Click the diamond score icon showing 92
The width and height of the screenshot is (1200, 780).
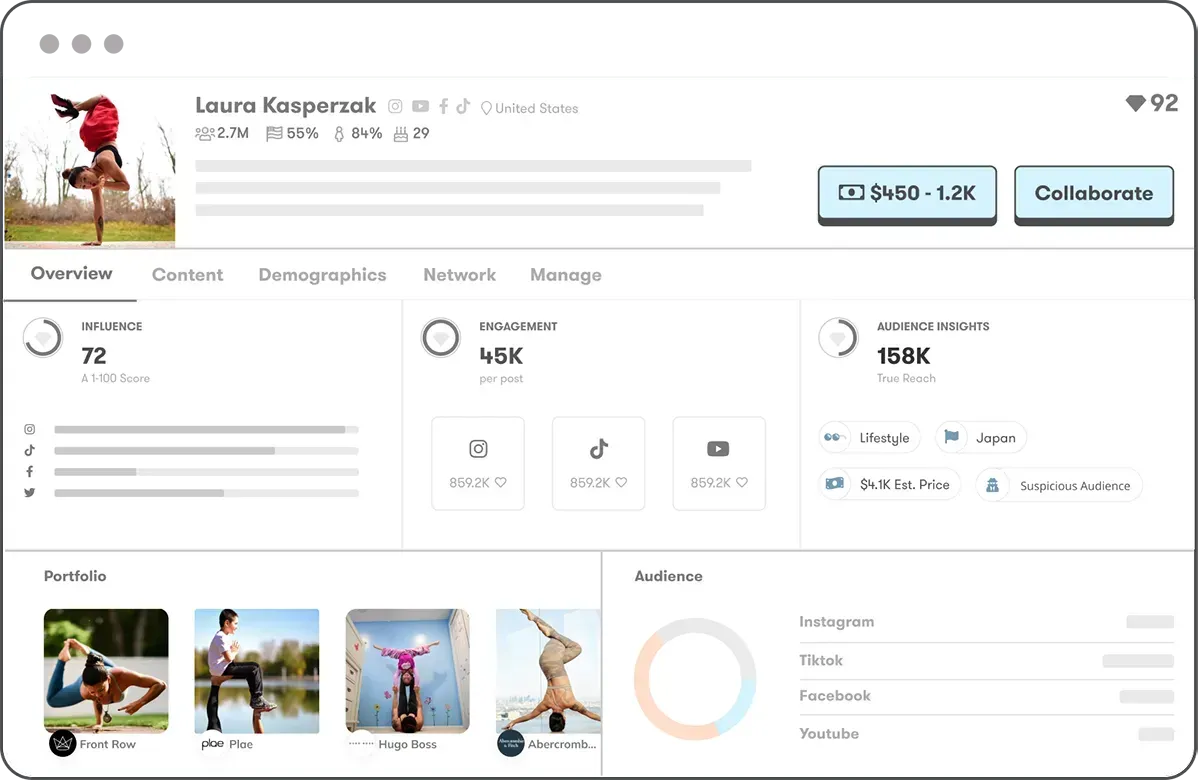click(x=1135, y=103)
